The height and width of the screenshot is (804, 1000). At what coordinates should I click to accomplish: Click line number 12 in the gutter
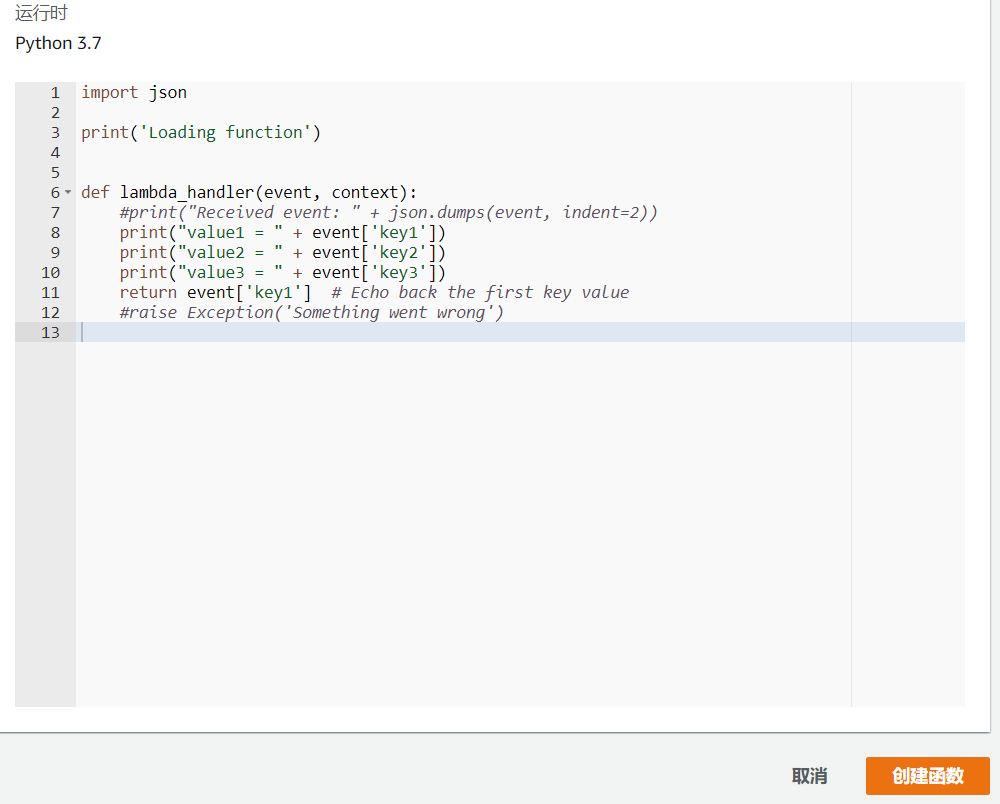[50, 312]
